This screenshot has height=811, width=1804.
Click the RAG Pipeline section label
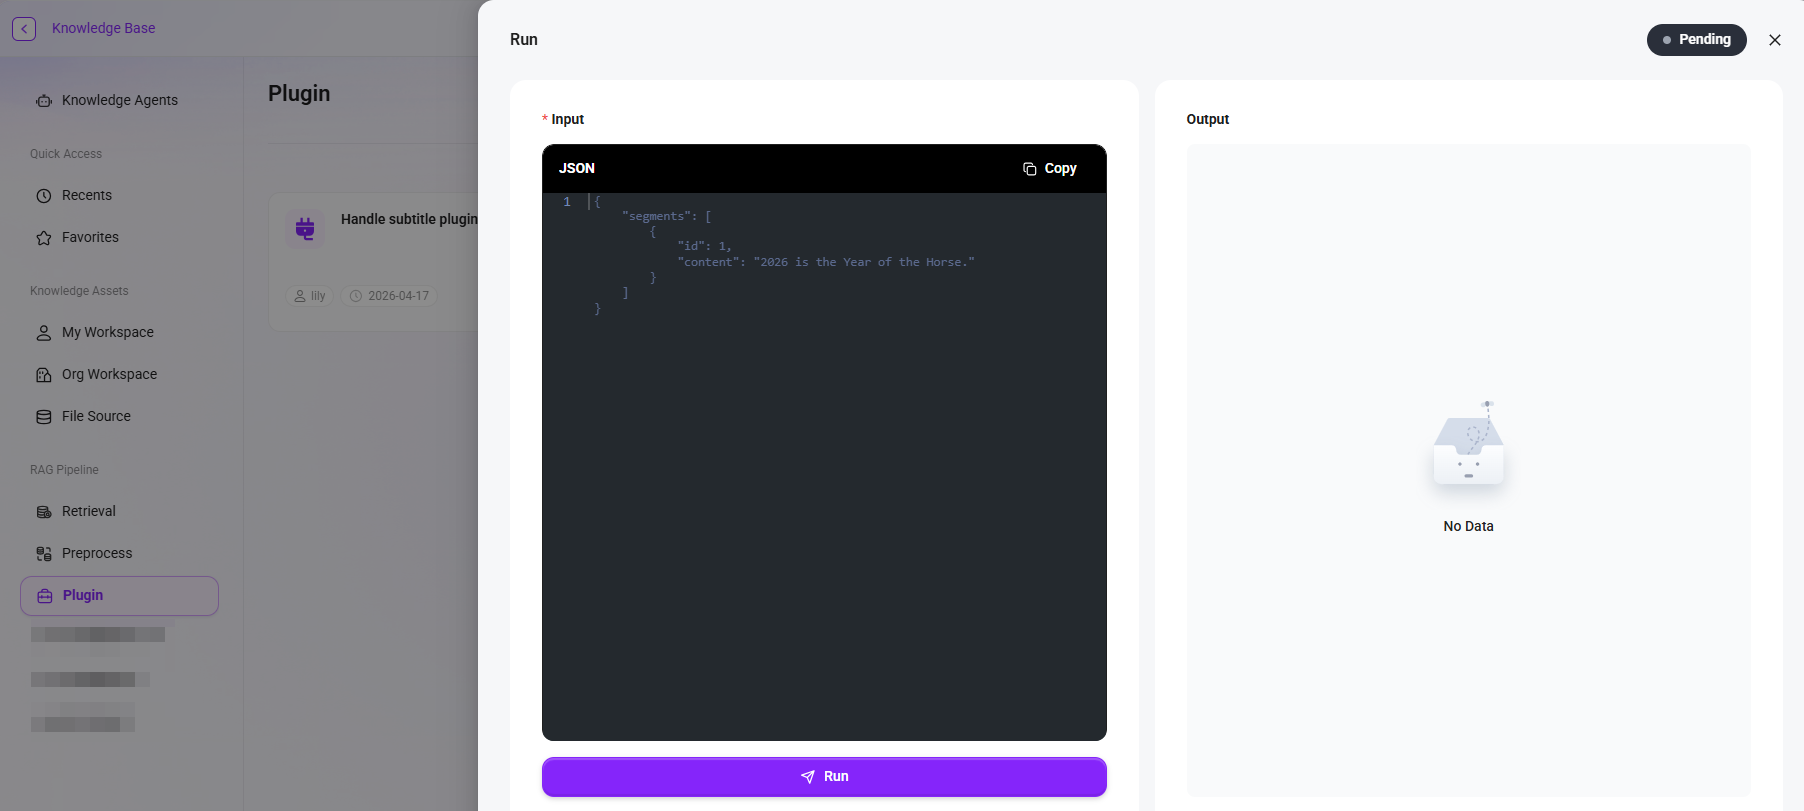coord(64,470)
